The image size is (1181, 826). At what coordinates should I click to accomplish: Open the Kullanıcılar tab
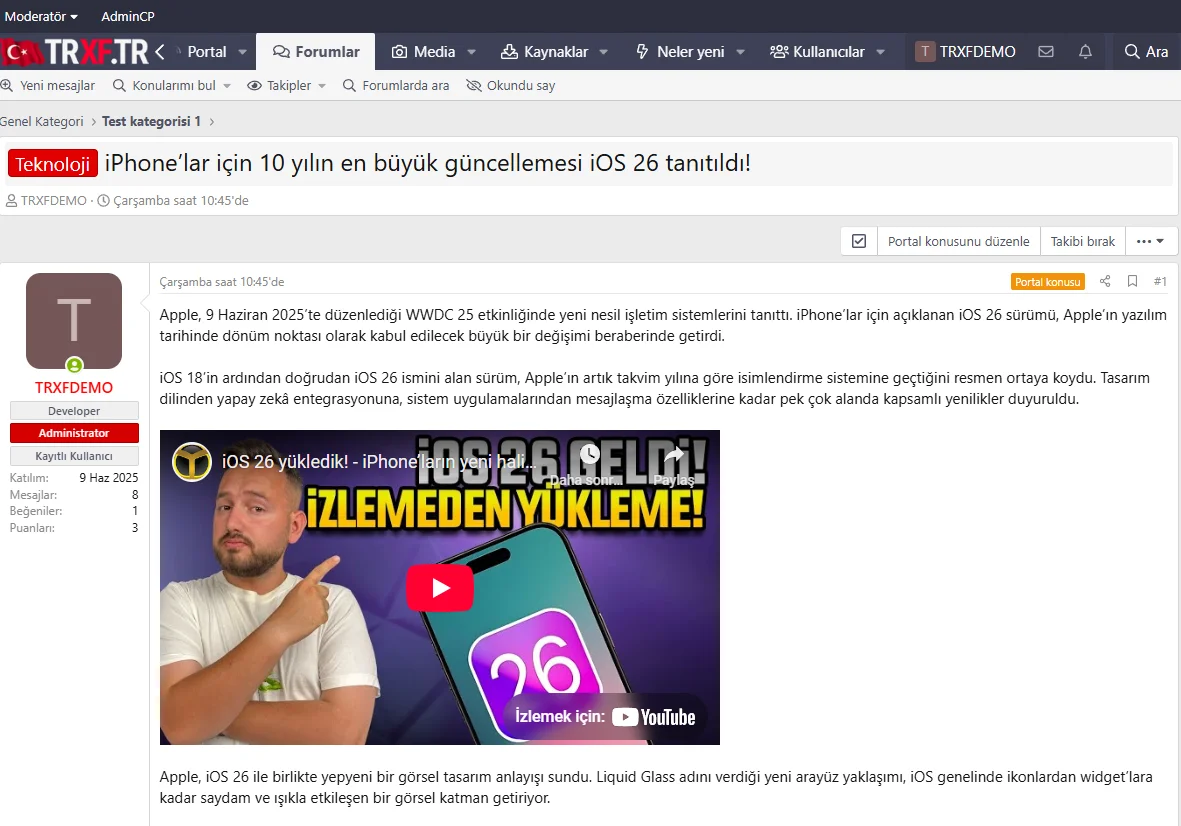[817, 52]
